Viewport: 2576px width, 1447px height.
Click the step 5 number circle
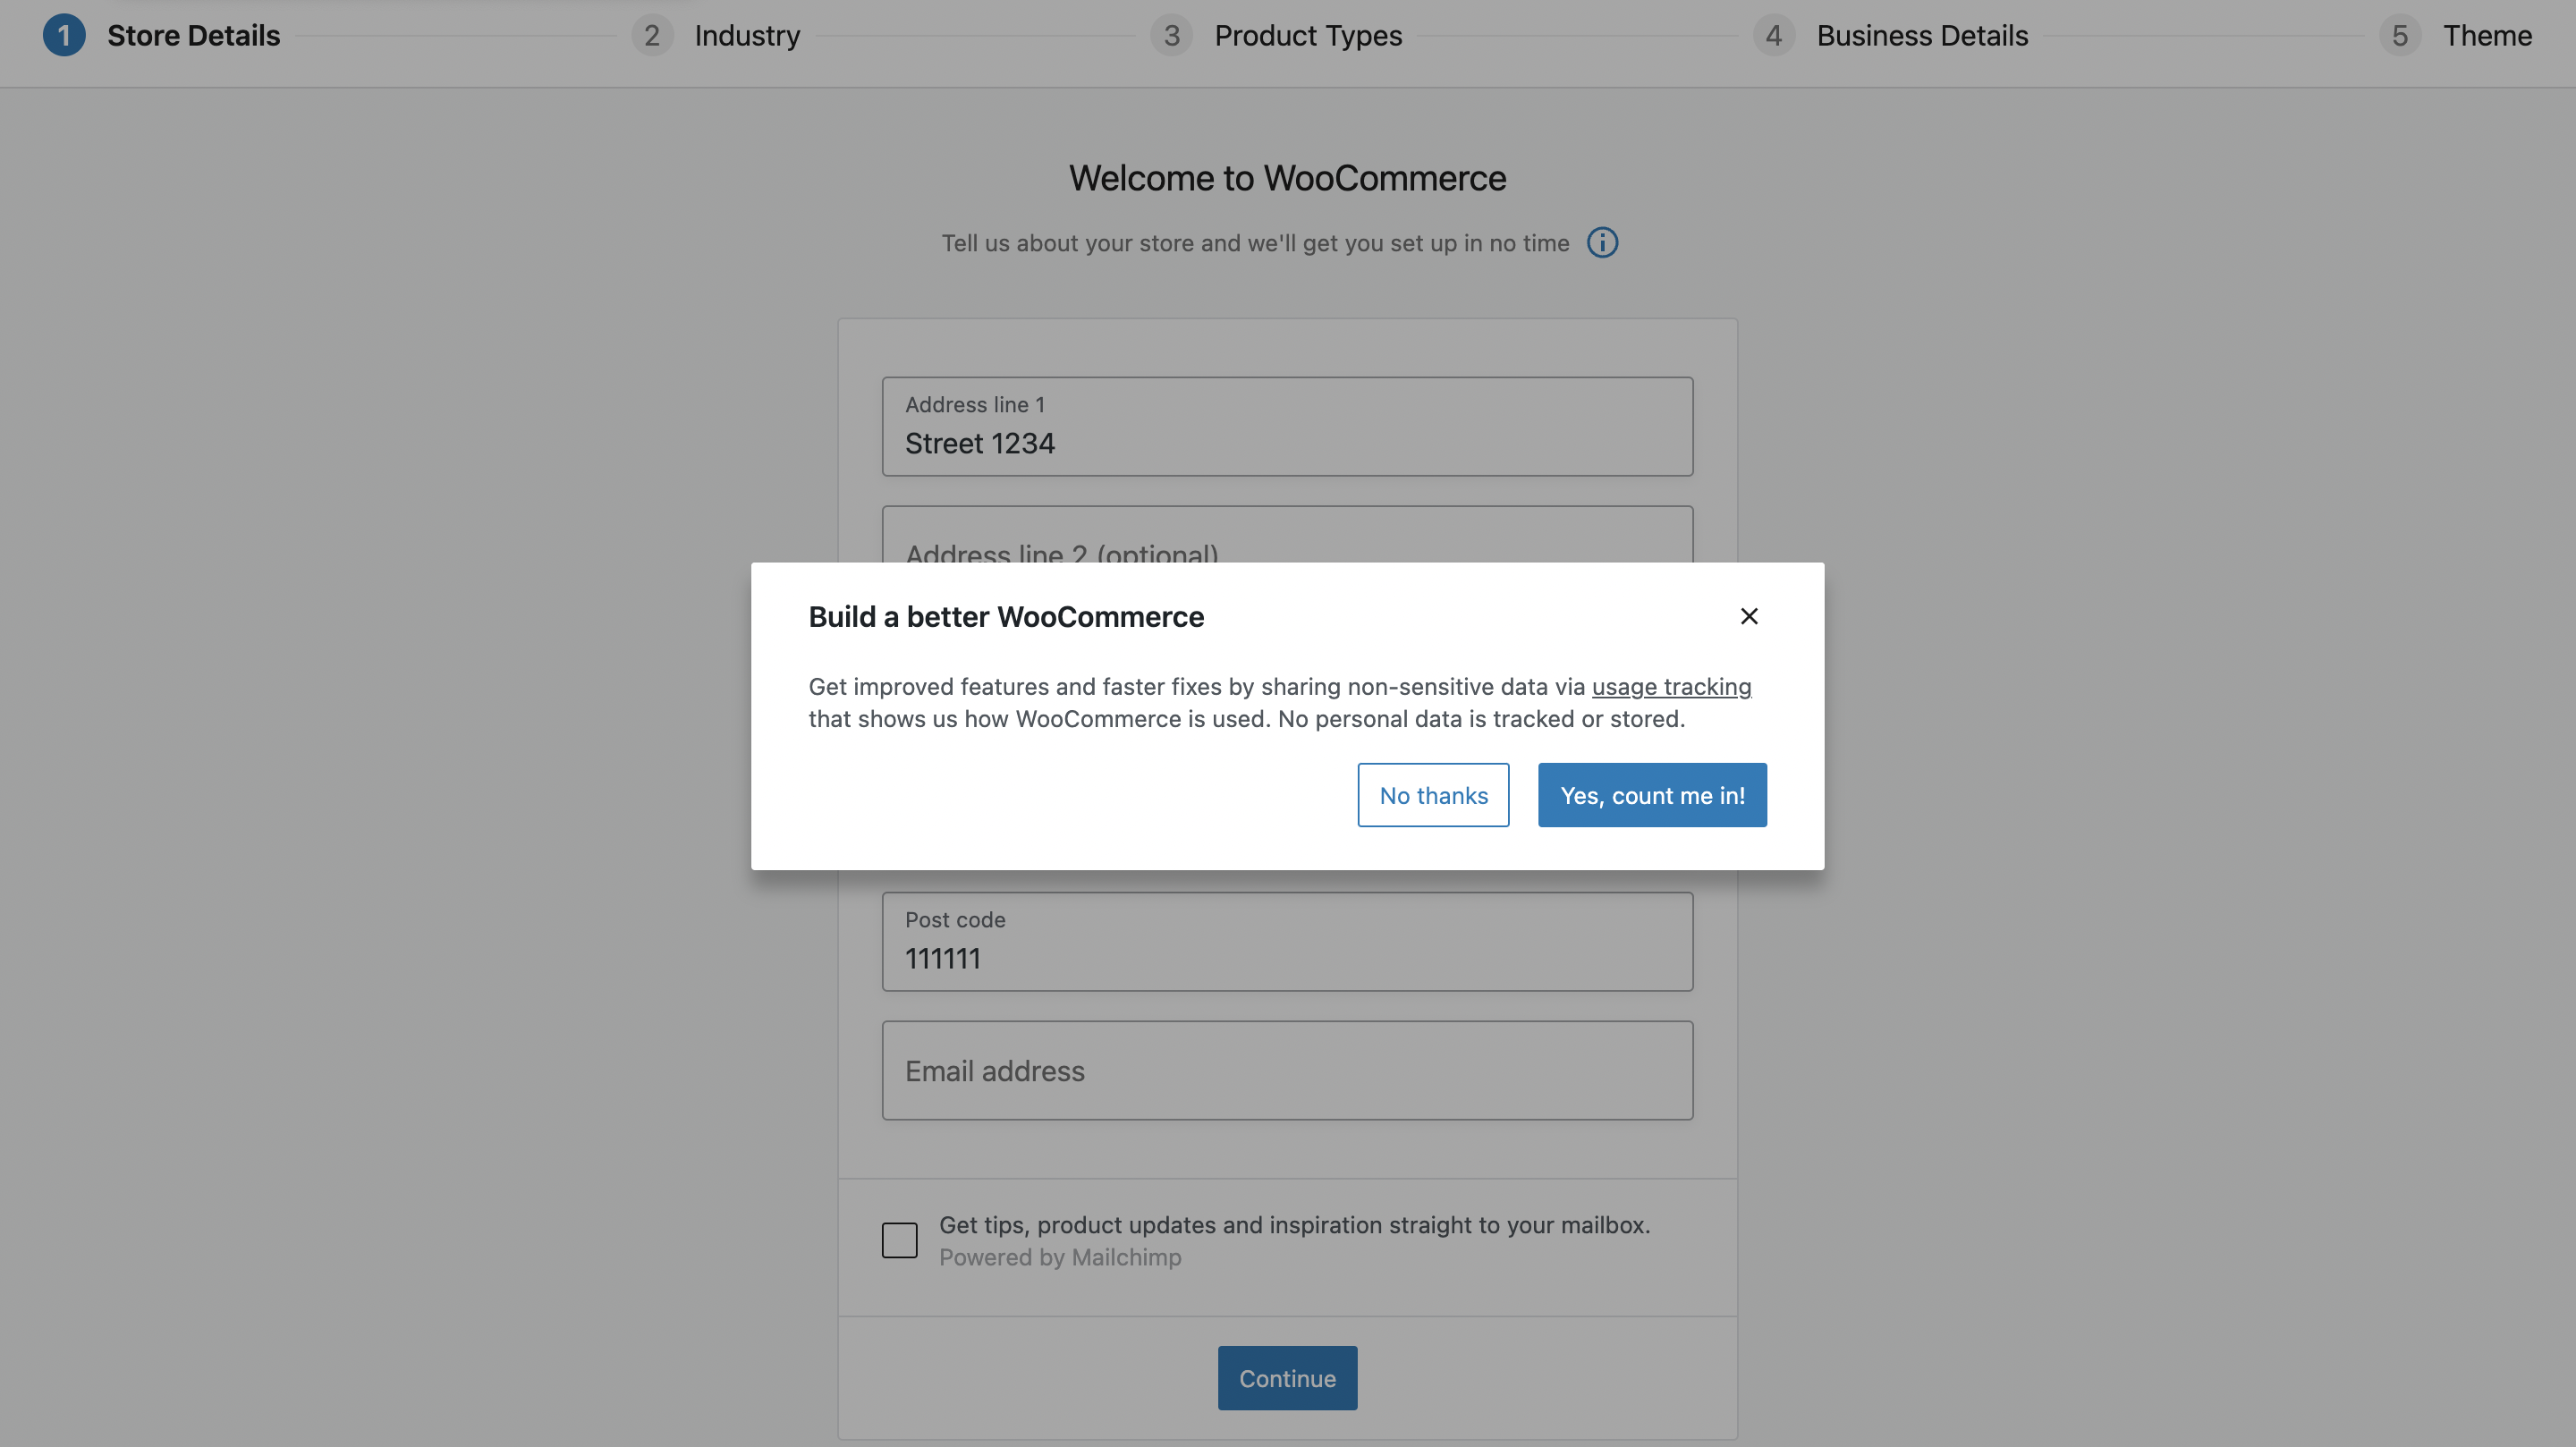(x=2399, y=36)
